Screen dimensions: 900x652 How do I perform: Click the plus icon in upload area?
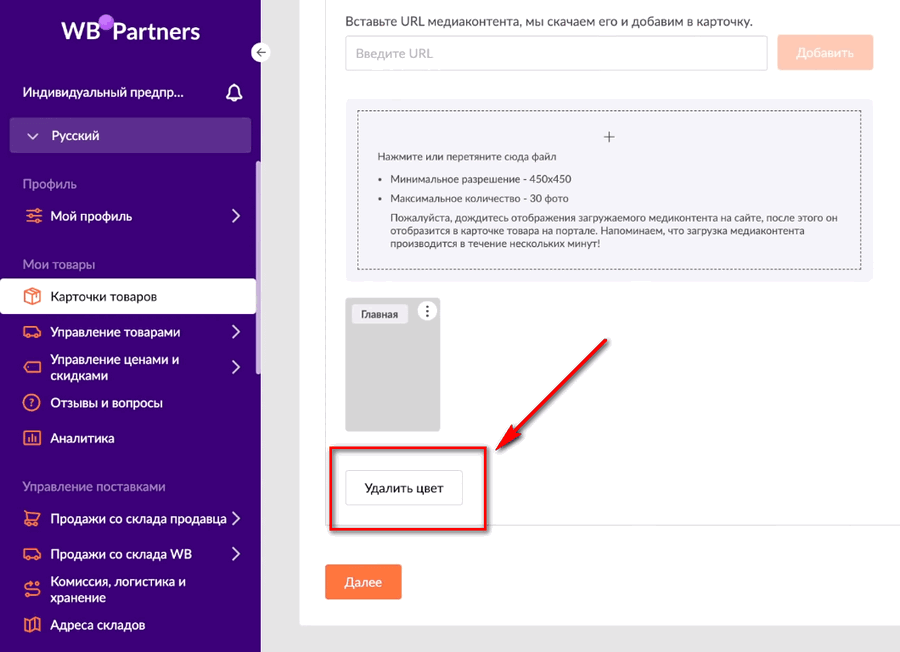(609, 137)
